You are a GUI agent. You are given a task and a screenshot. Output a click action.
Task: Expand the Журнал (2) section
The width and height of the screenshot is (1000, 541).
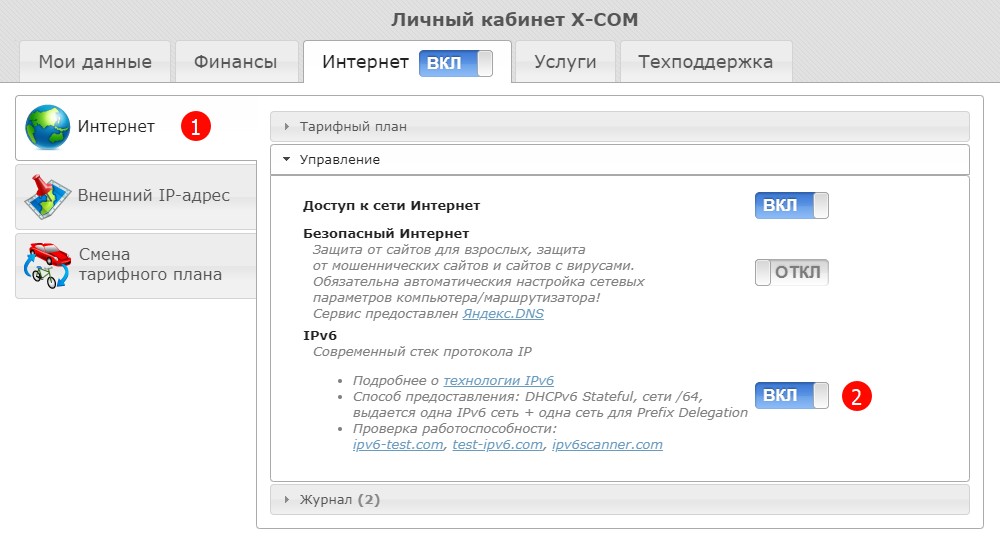[x=340, y=499]
